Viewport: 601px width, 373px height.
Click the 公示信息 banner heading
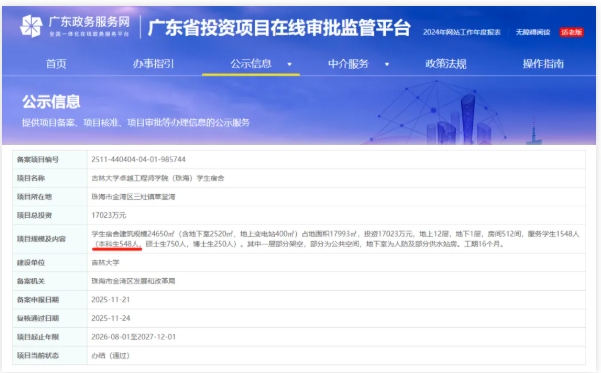51,102
